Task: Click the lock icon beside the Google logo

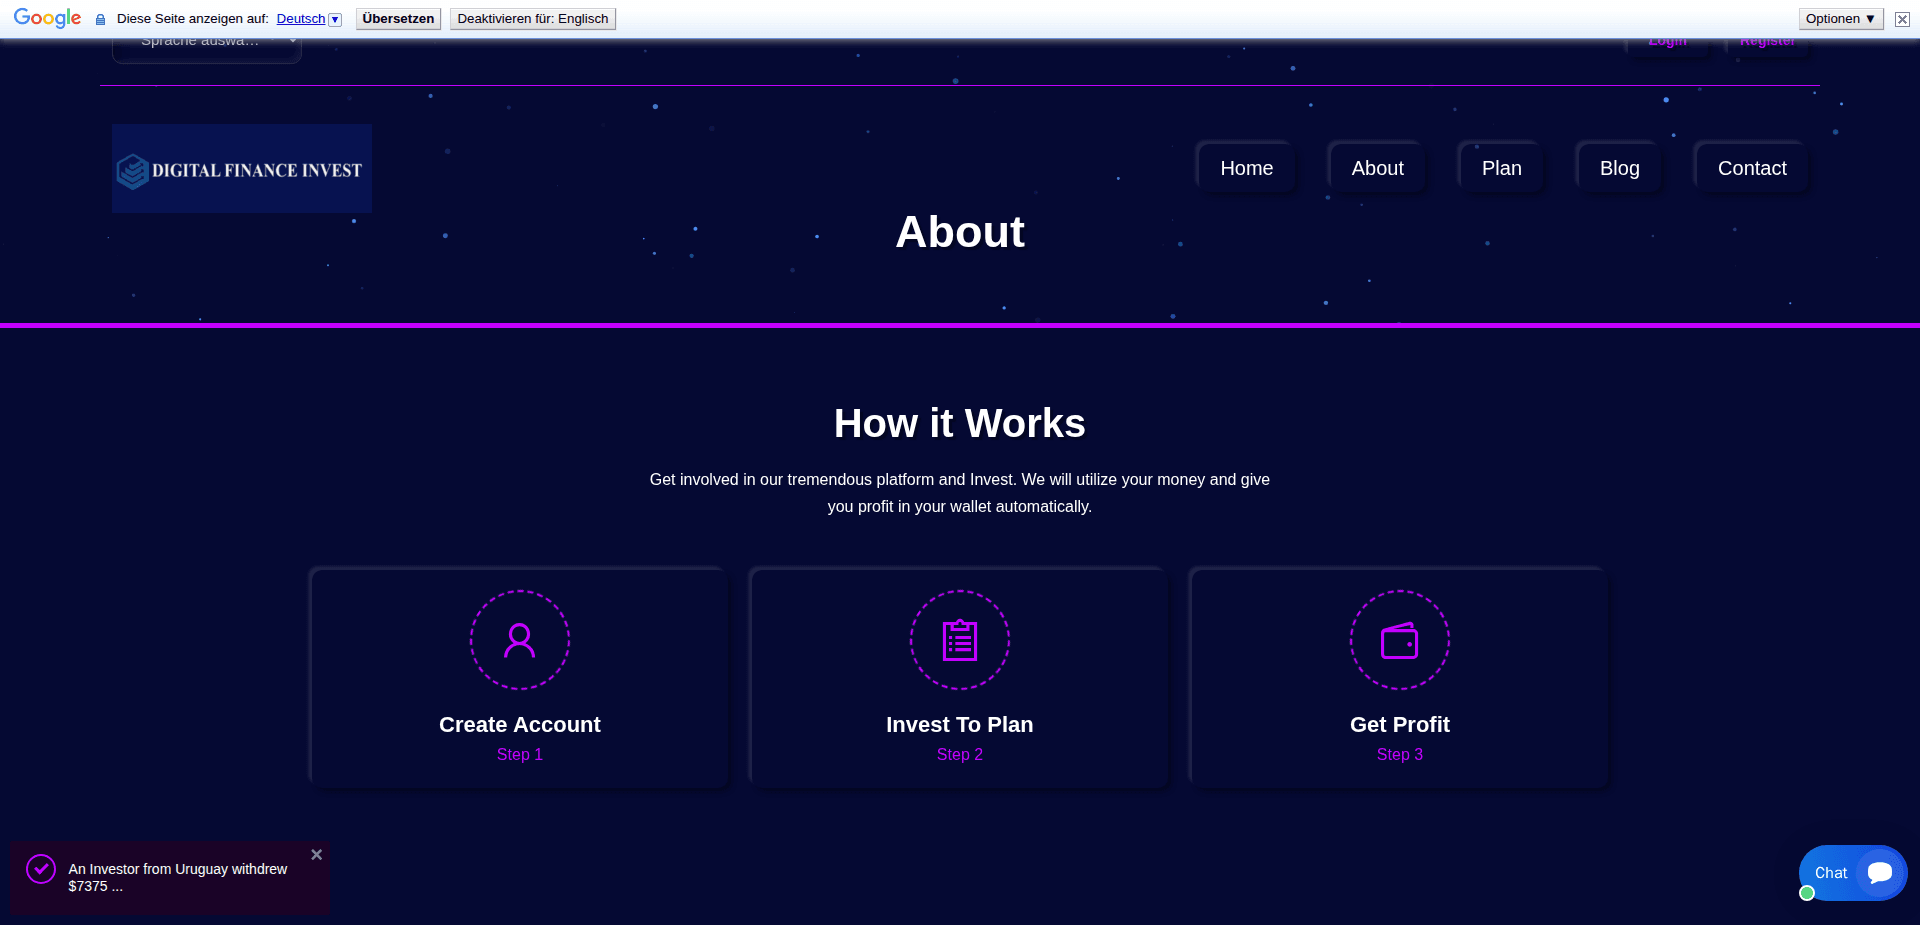Action: click(99, 18)
